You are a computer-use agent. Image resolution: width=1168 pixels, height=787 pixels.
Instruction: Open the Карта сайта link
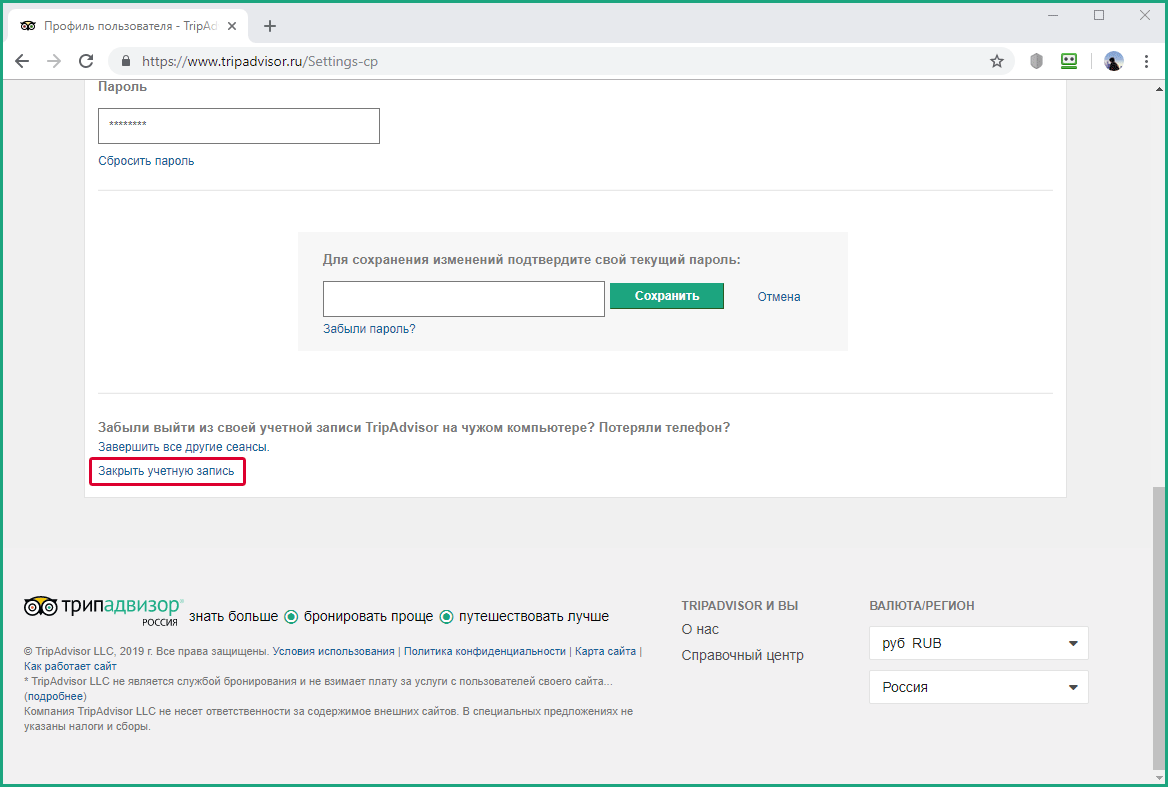point(606,651)
